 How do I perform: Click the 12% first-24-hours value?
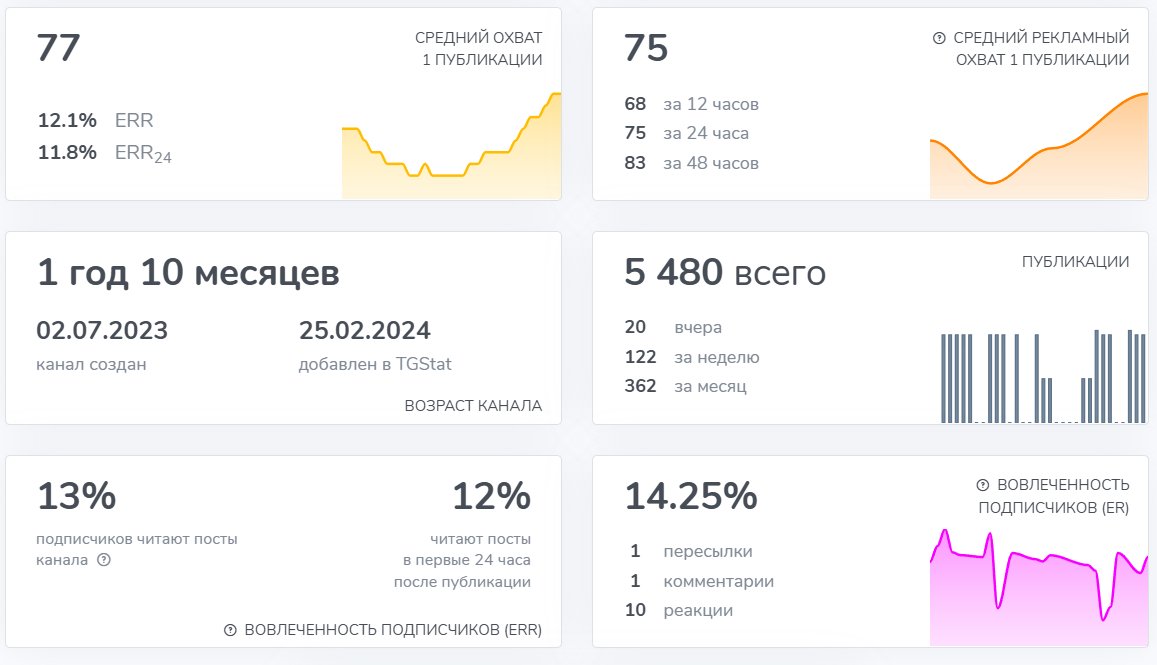click(491, 496)
